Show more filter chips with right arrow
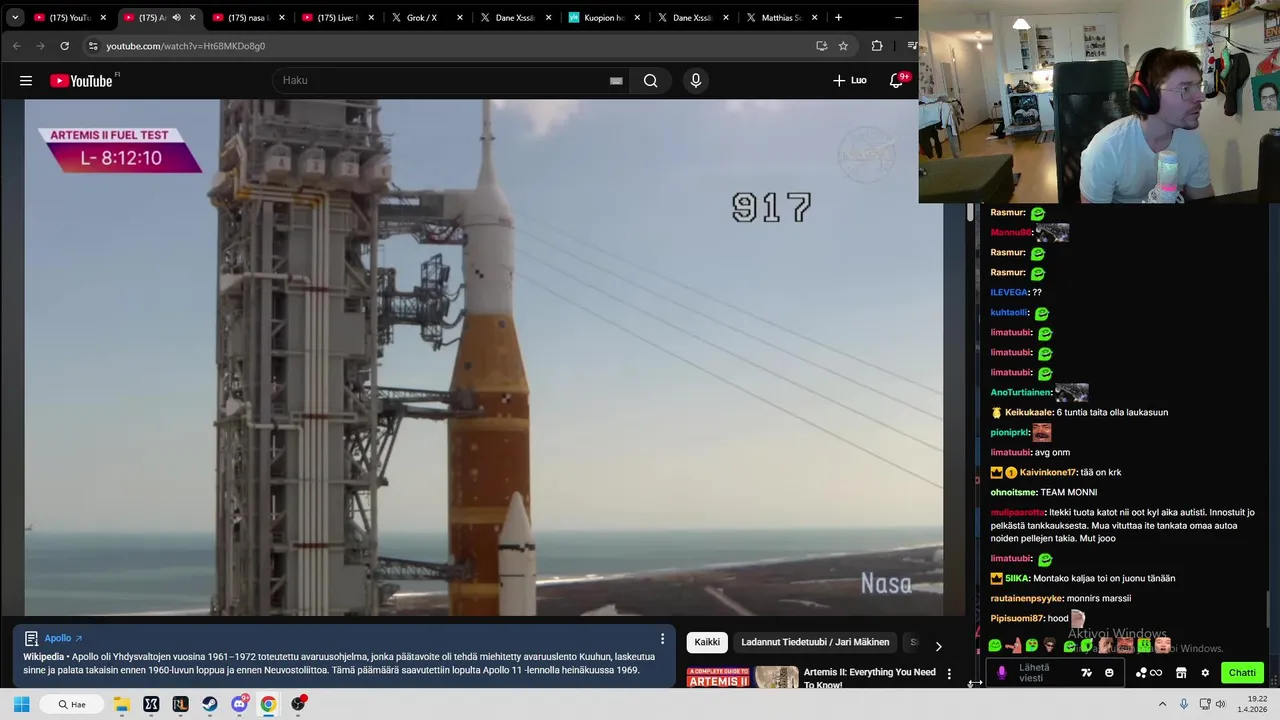1280x720 pixels. pos(938,646)
